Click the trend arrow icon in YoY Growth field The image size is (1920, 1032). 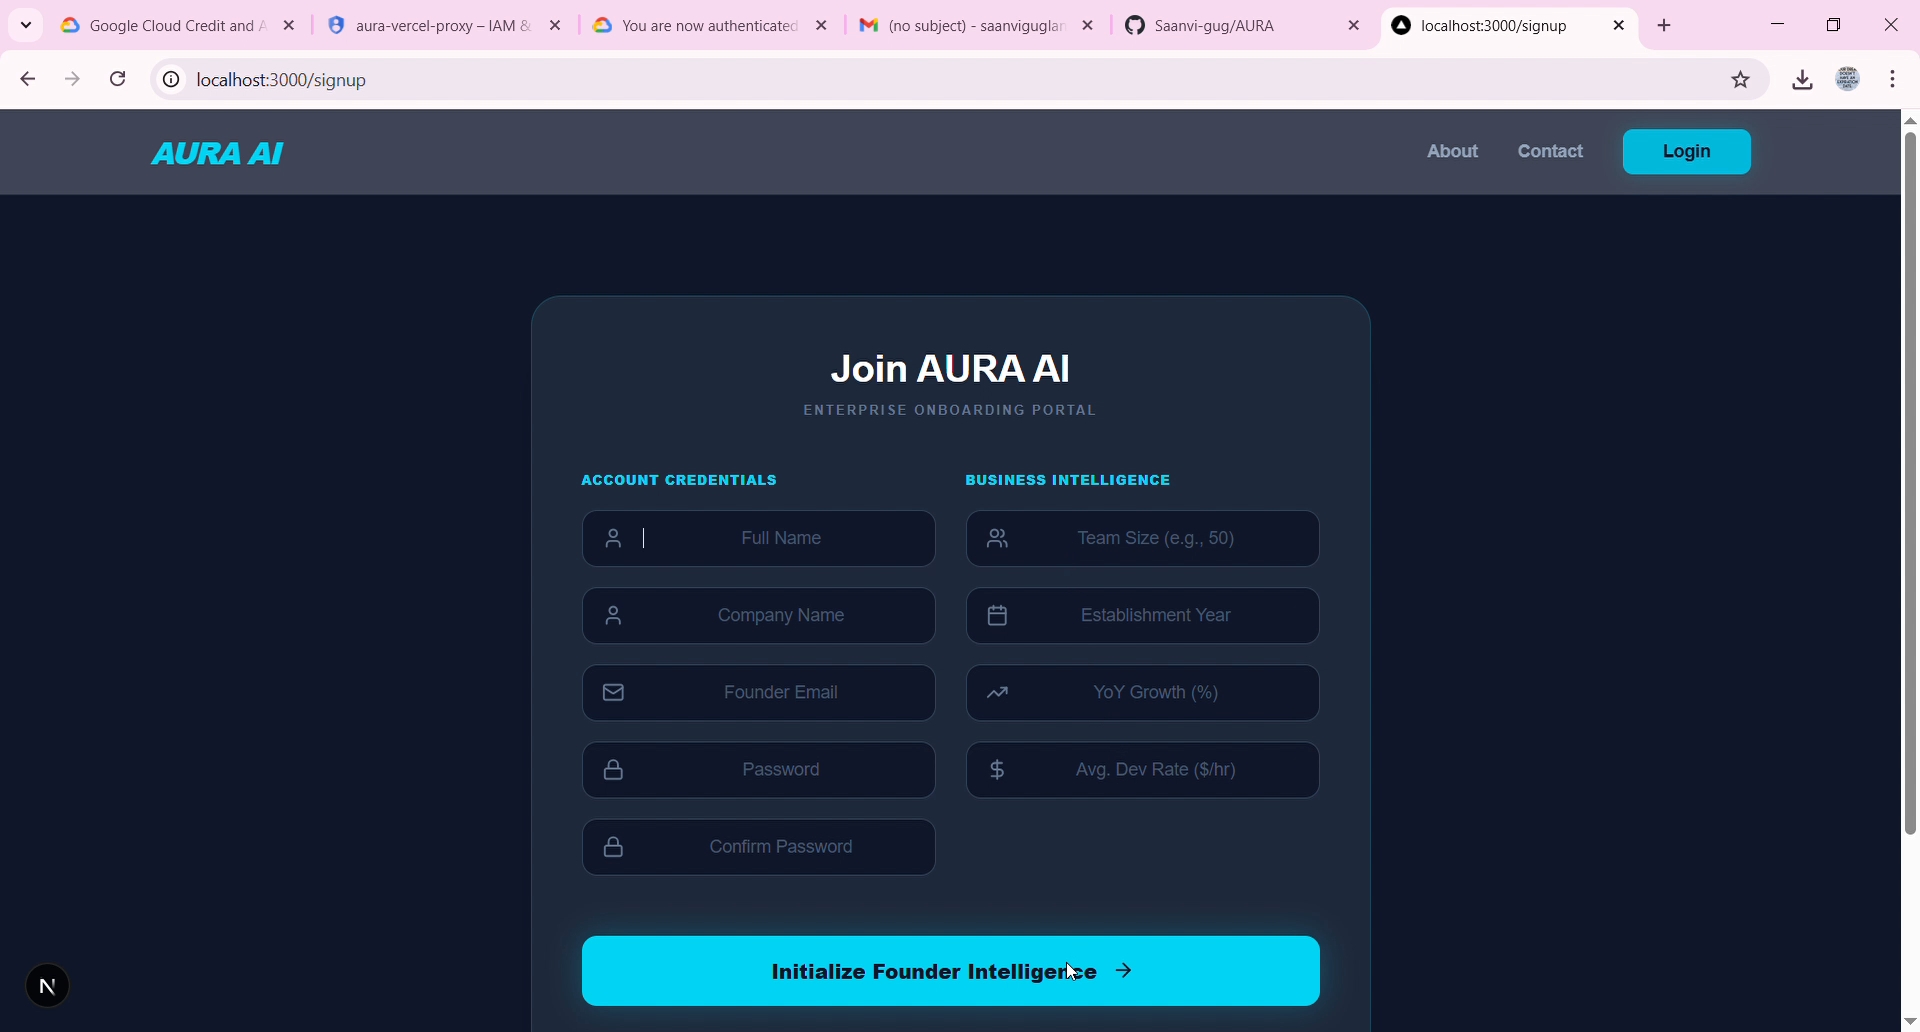point(999,693)
